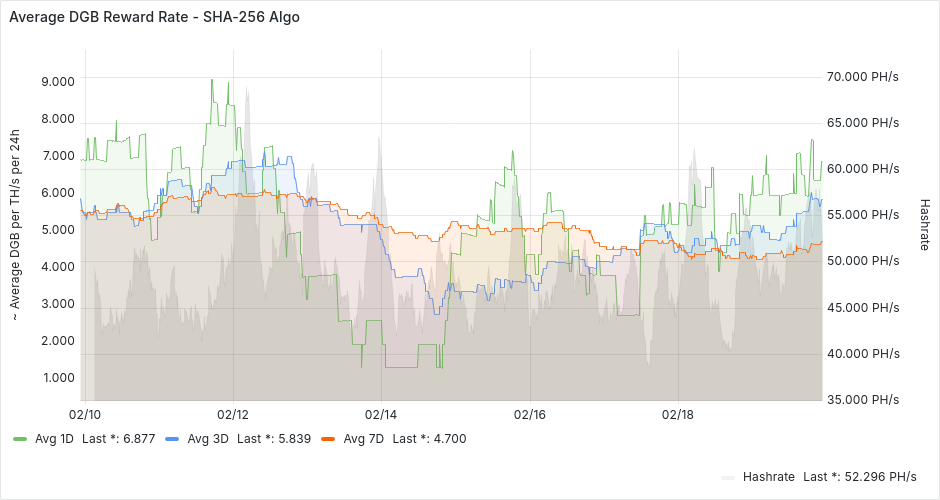This screenshot has height=500, width=940.
Task: Toggle Hashrate series visibility in legend
Action: coord(769,477)
